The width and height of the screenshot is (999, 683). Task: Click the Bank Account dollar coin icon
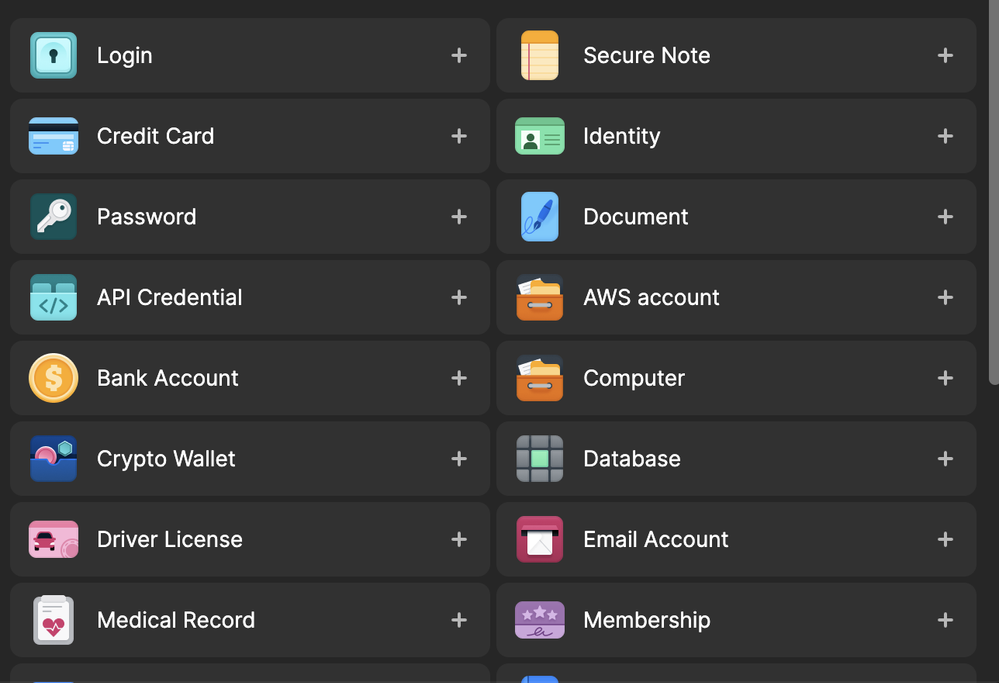click(x=53, y=379)
